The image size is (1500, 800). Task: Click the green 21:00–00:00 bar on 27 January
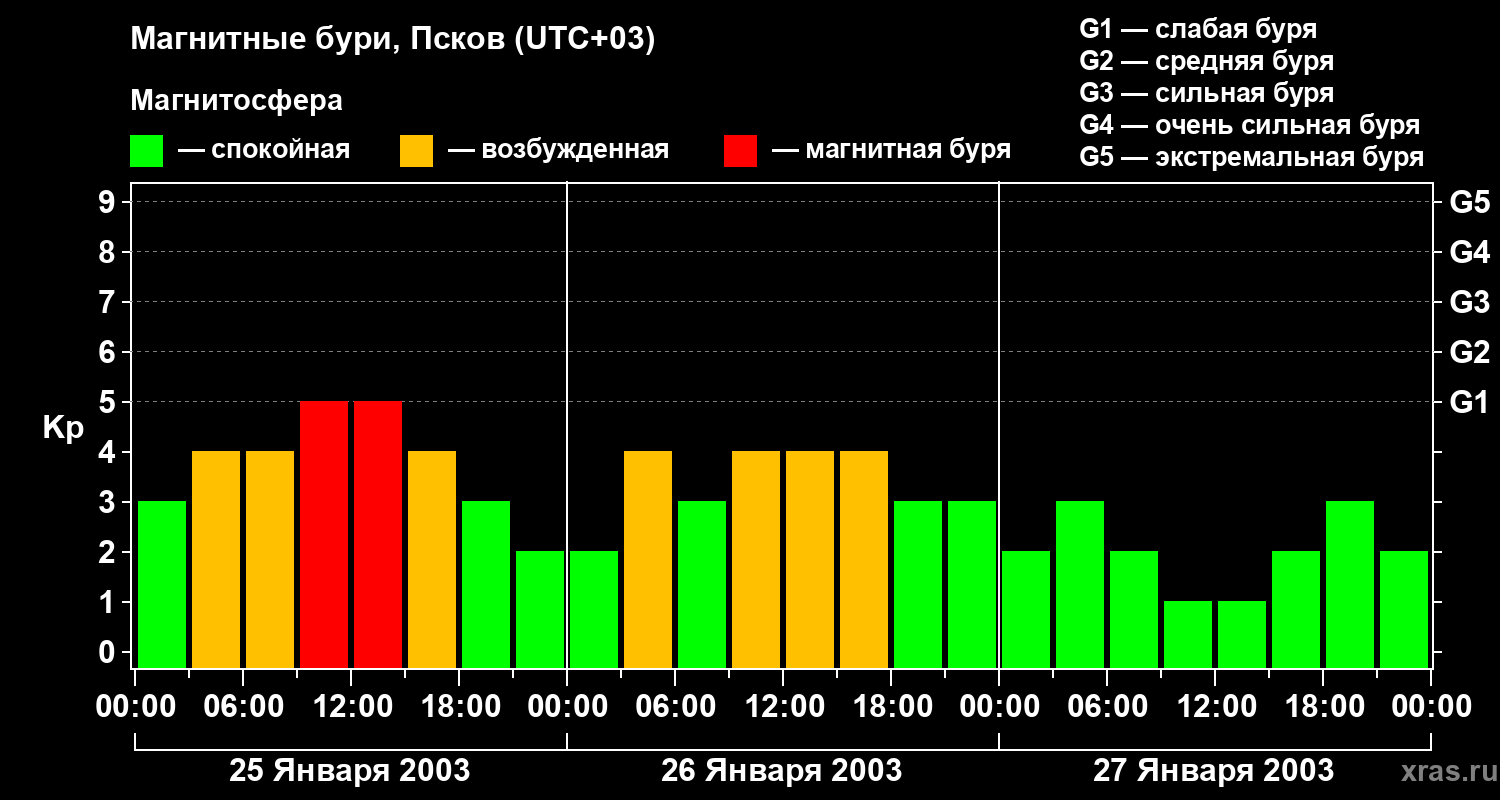pos(1404,609)
